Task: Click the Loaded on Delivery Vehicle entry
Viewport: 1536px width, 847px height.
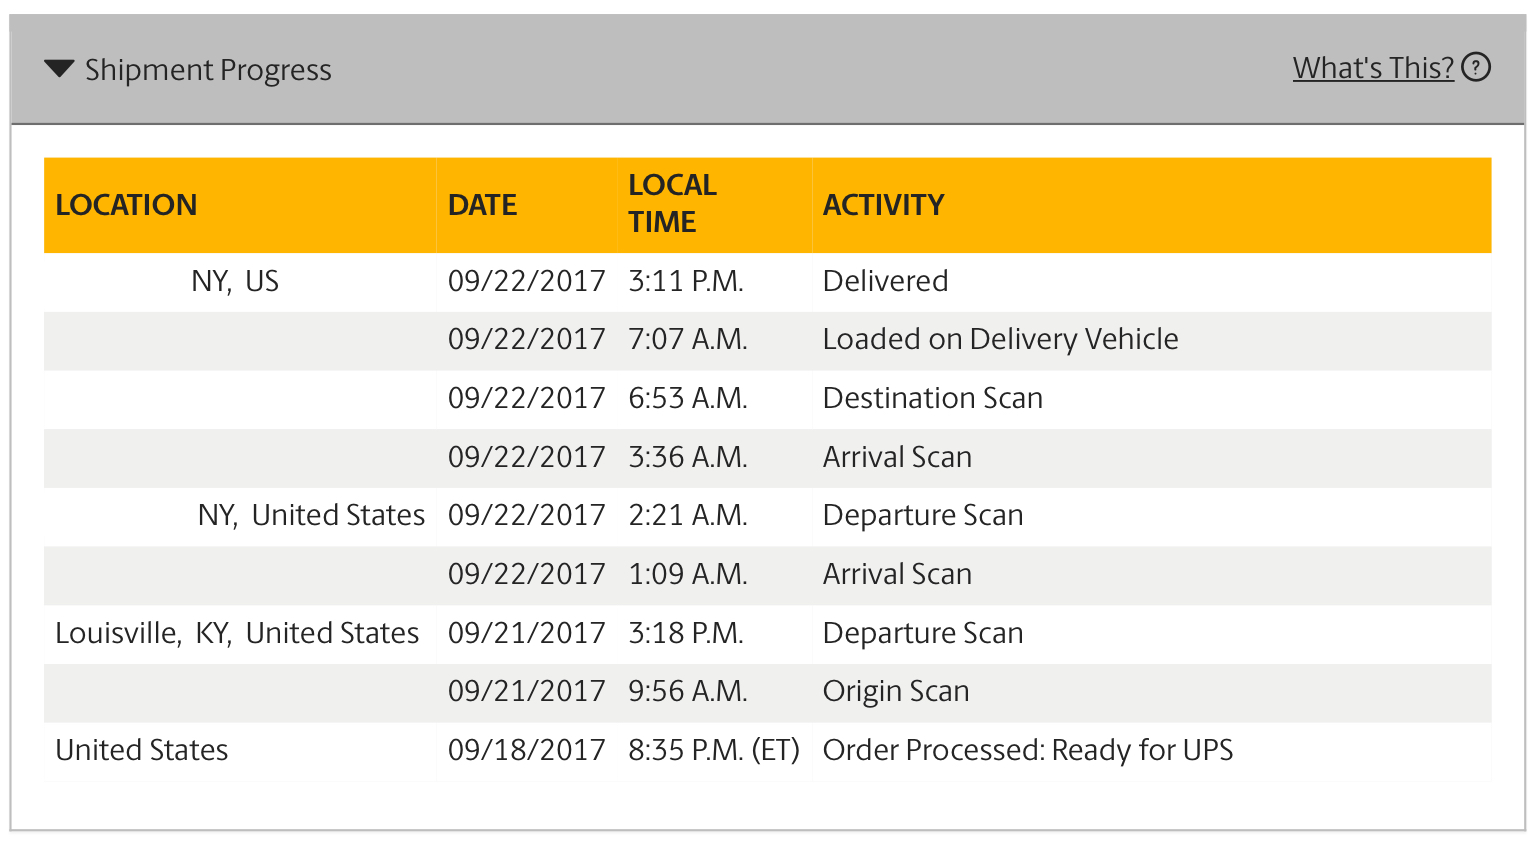Action: pos(1000,340)
